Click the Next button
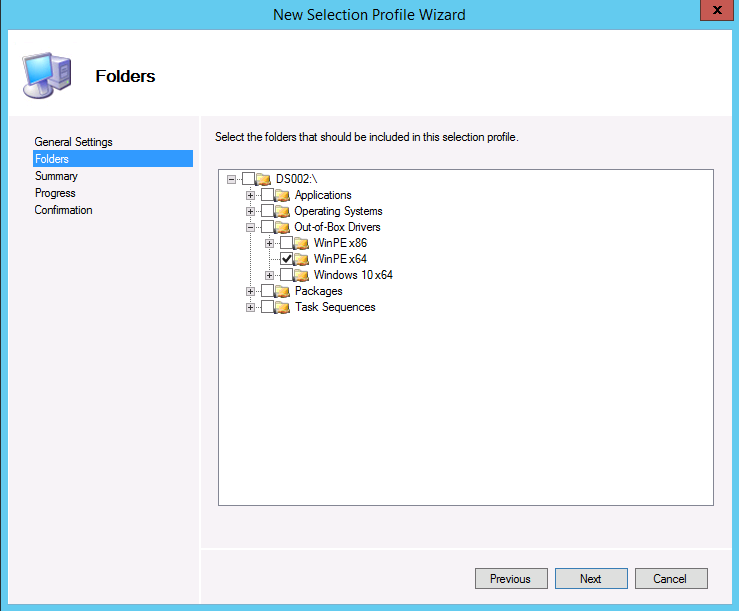 [591, 579]
